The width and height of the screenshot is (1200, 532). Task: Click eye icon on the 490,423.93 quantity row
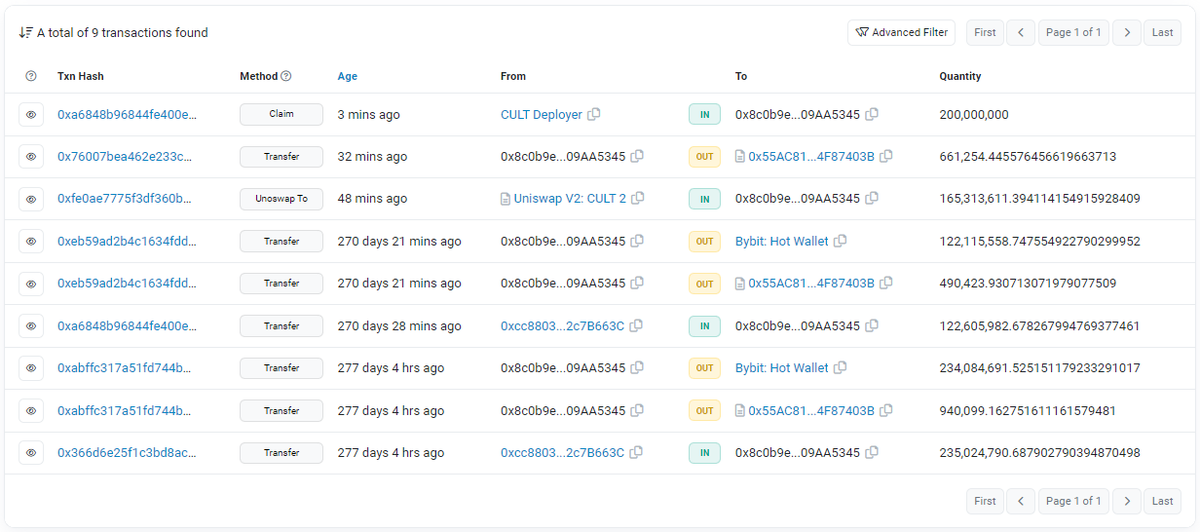tap(31, 284)
